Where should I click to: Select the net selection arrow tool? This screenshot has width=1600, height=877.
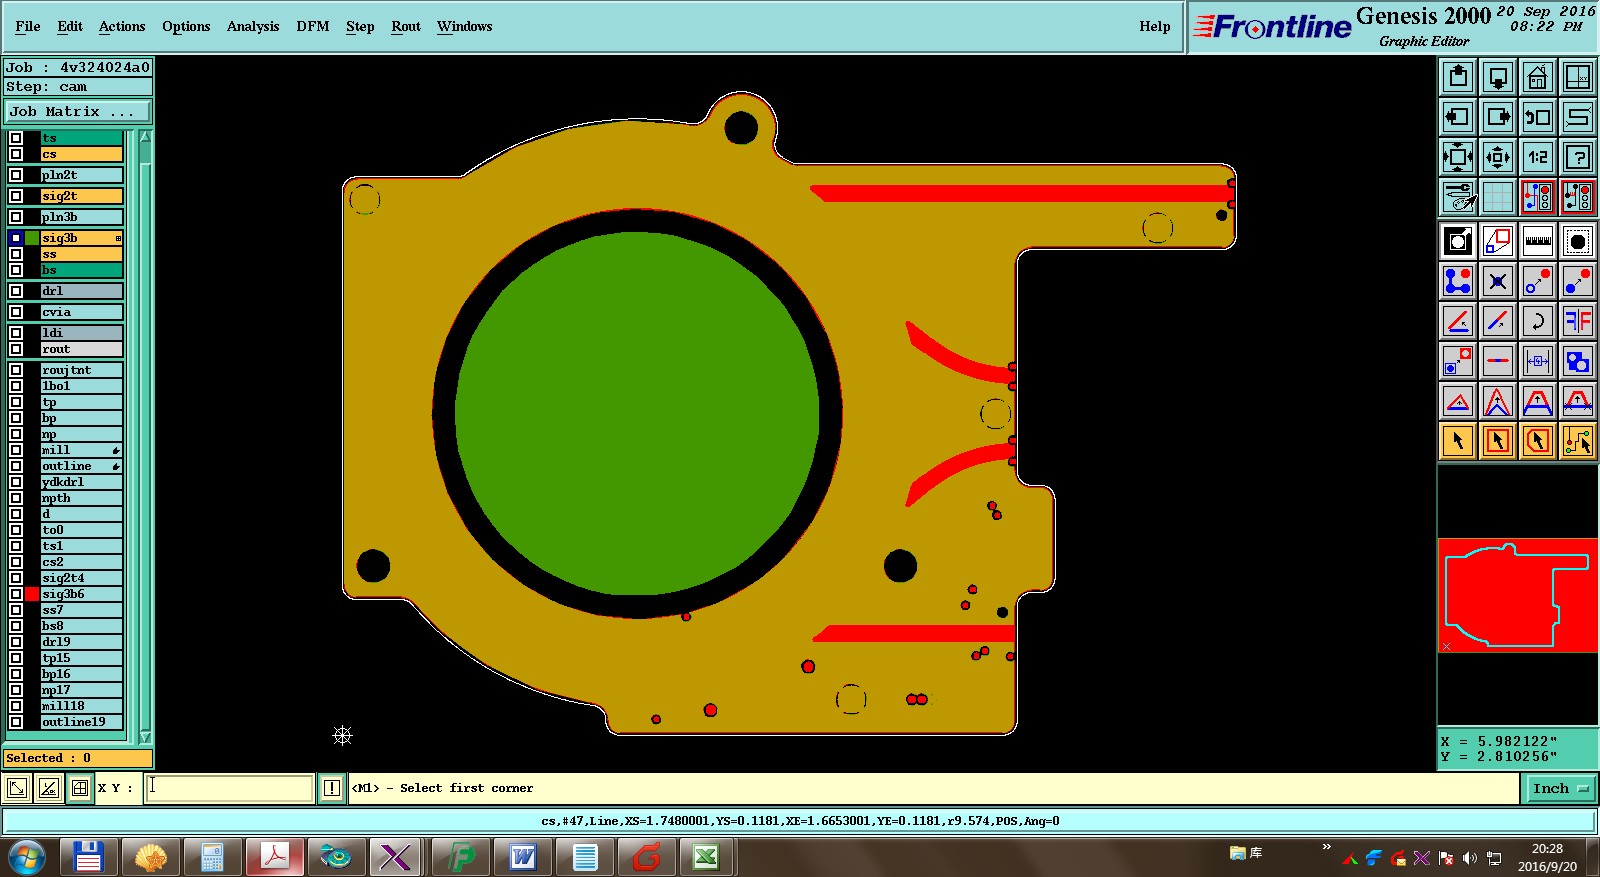click(x=1578, y=441)
